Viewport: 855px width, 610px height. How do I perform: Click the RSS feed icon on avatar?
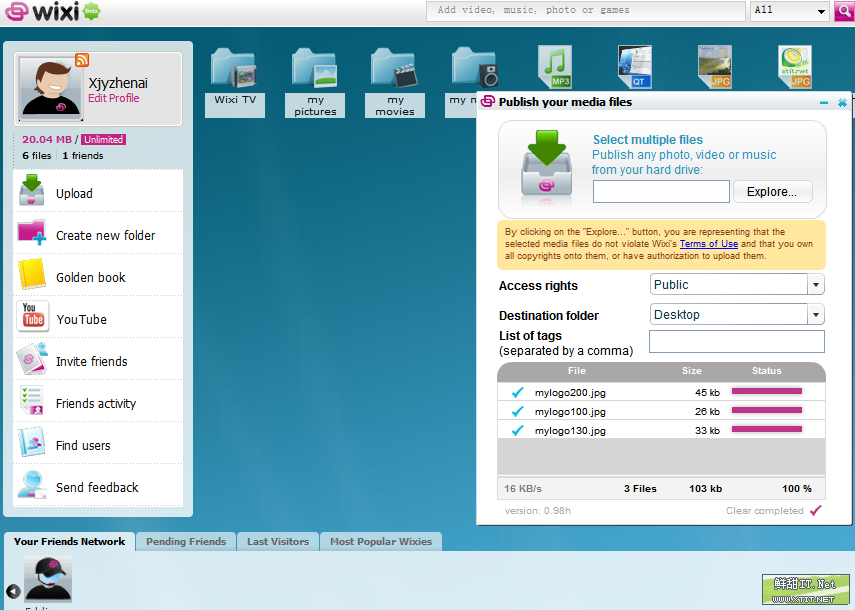pyautogui.click(x=82, y=60)
